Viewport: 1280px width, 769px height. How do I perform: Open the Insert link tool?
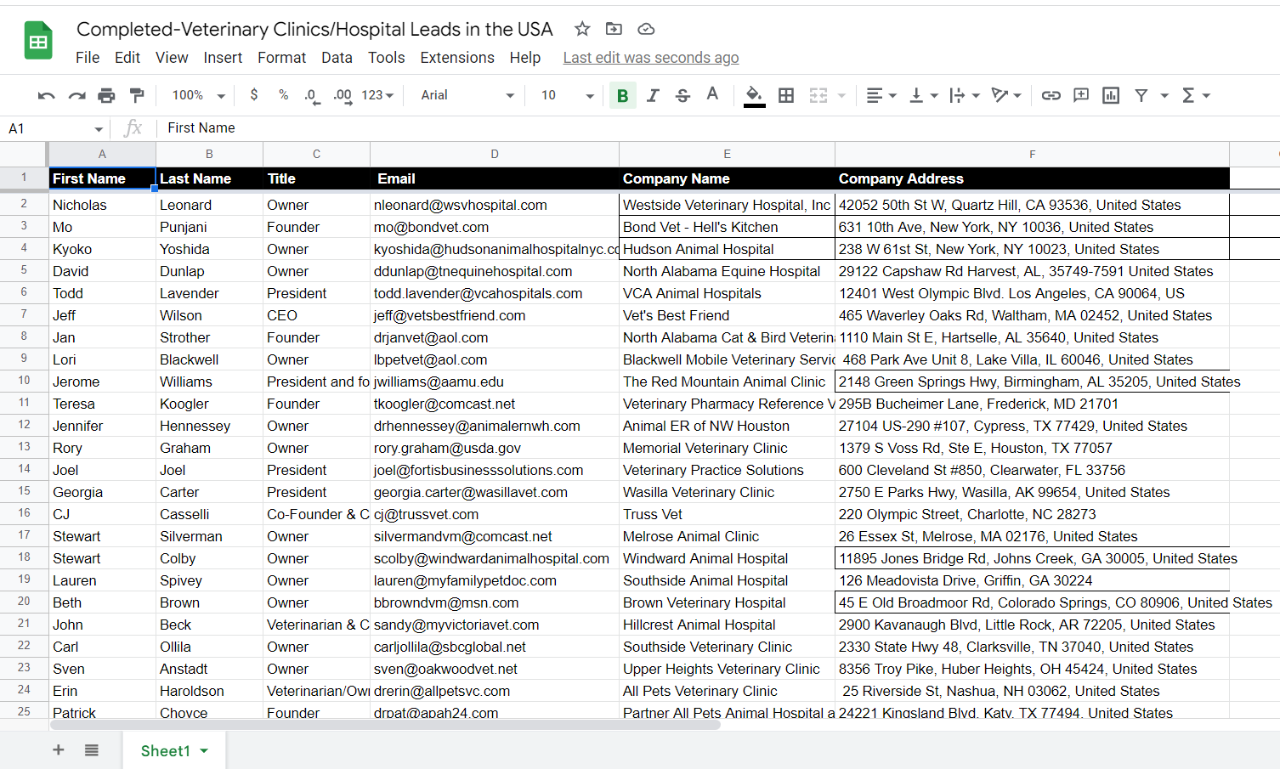1051,95
